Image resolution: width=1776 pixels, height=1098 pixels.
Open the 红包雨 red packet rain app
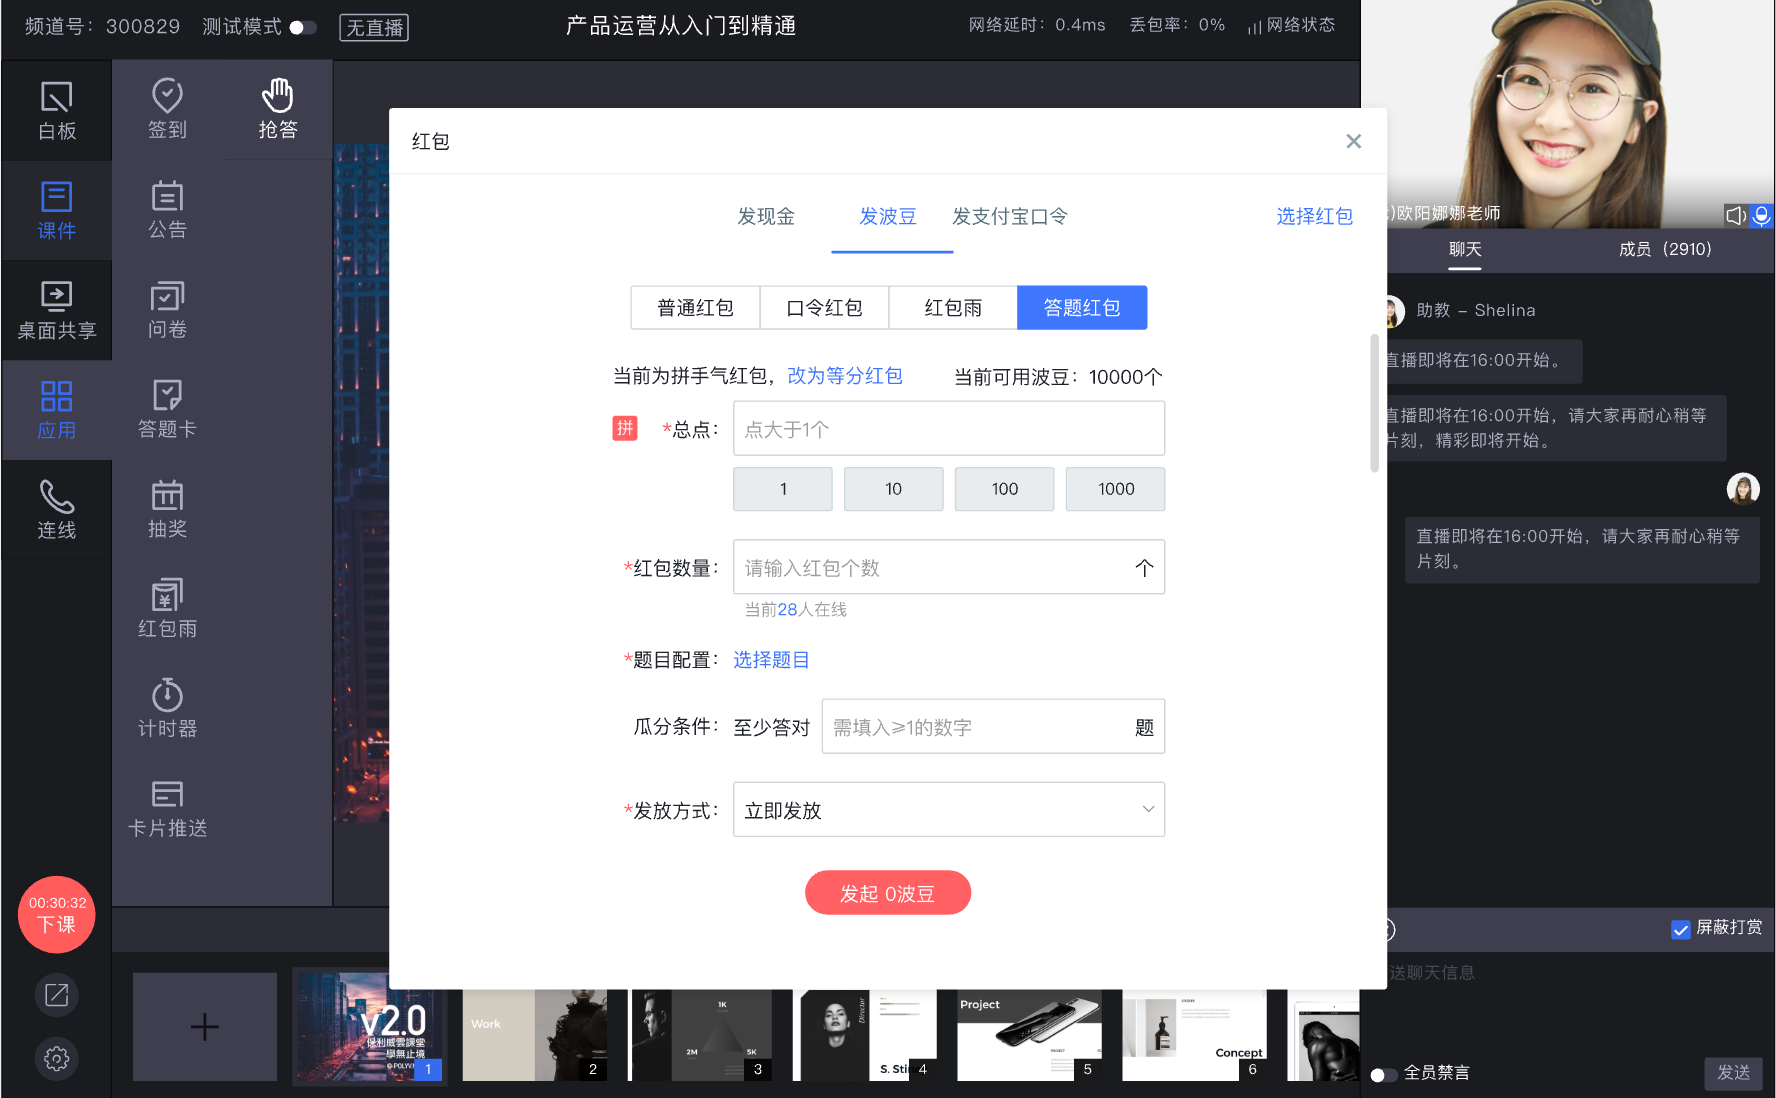pyautogui.click(x=167, y=609)
